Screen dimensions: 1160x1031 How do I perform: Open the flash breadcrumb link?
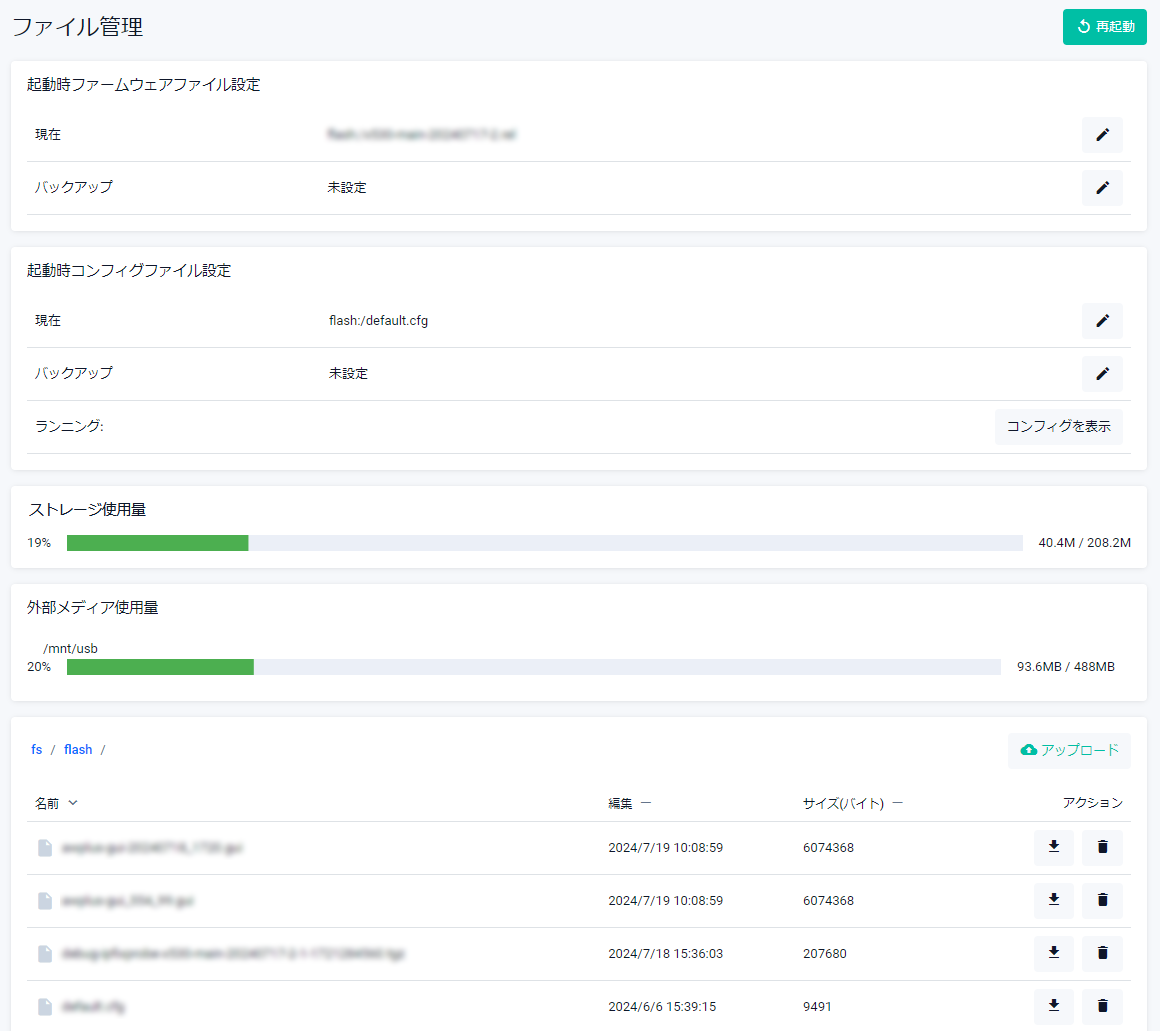[x=78, y=750]
